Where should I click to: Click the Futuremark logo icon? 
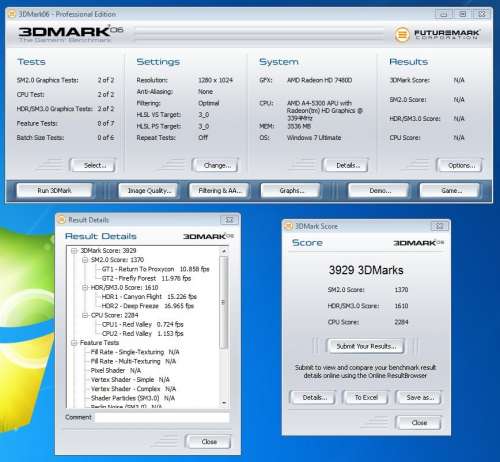[x=402, y=34]
